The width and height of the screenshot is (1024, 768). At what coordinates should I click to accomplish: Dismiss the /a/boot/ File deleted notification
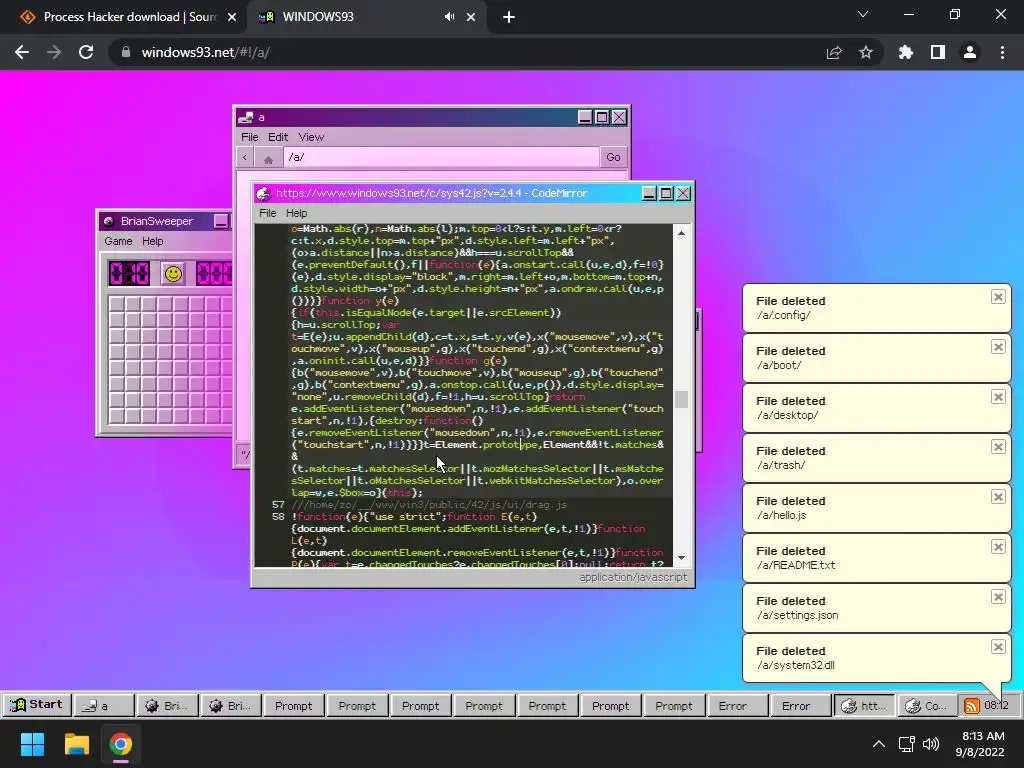pos(998,347)
